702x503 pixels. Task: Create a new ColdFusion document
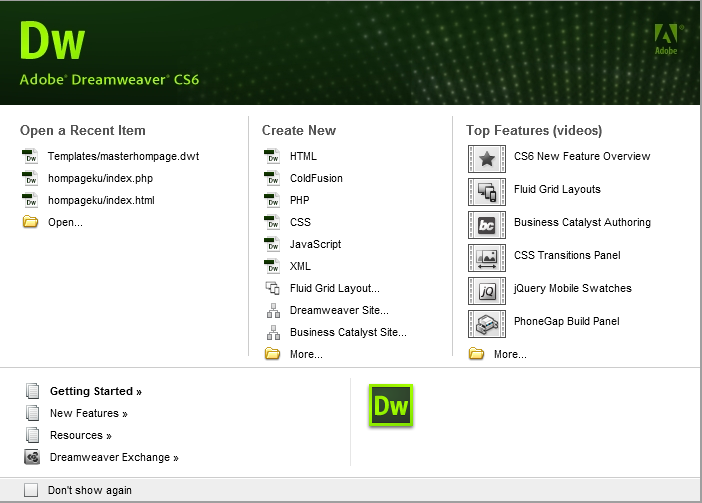tap(316, 178)
